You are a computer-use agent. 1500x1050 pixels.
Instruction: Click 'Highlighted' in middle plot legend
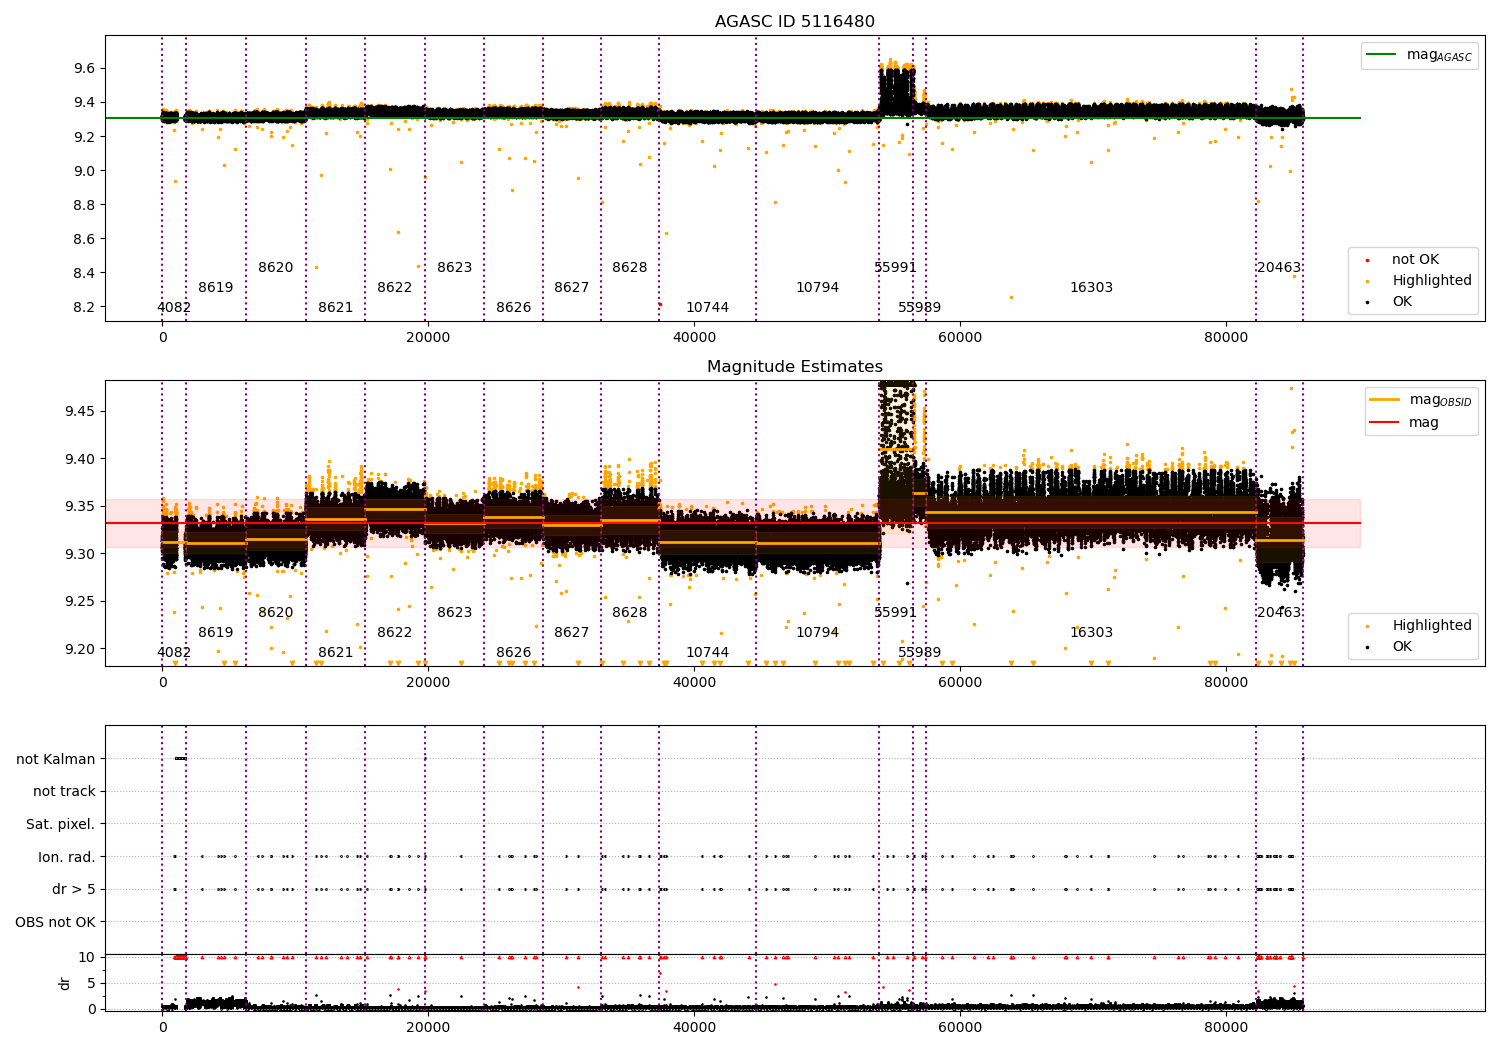click(x=1431, y=626)
